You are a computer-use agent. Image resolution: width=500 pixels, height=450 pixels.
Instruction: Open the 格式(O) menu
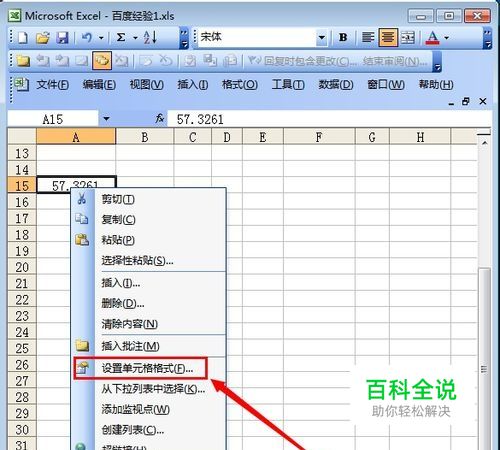point(240,85)
